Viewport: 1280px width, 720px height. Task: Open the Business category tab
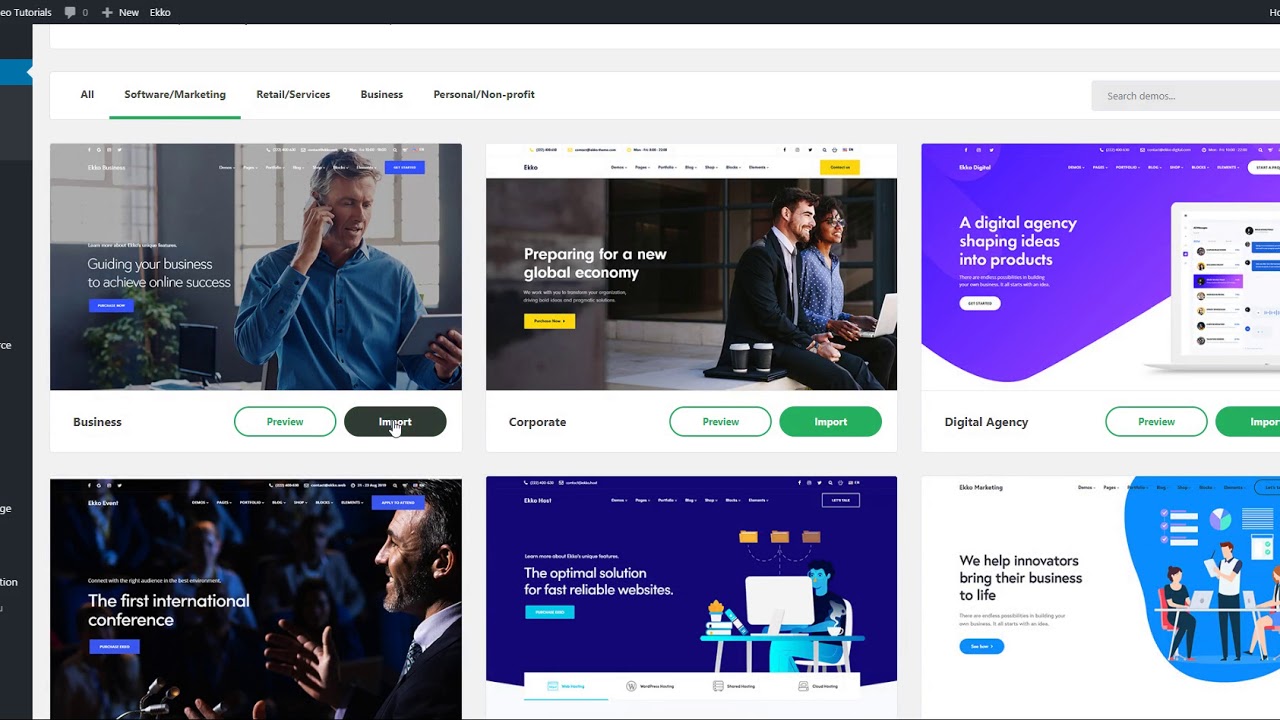pos(382,95)
